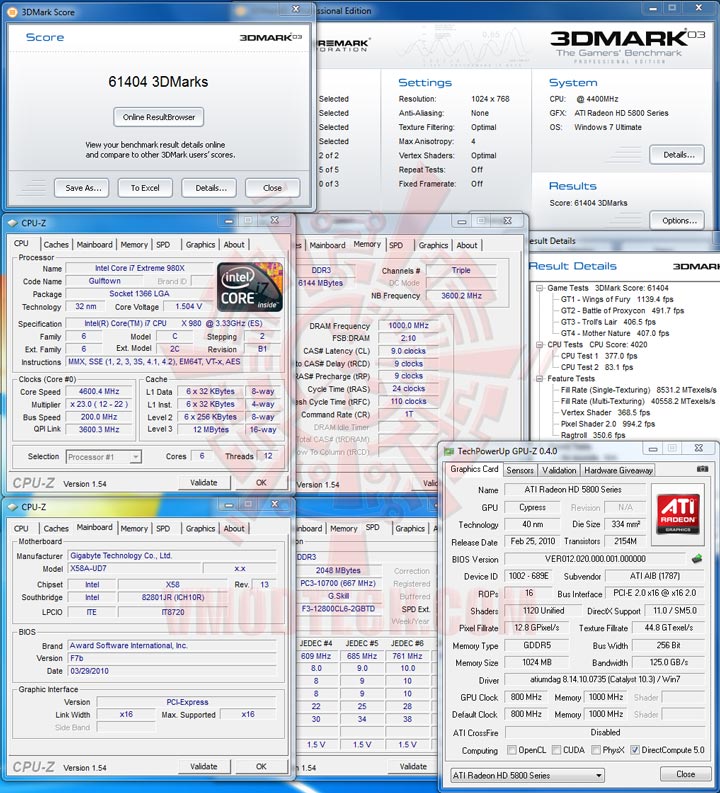Click Validate in the CPU-Z mainboard window
The width and height of the screenshot is (720, 793).
pyautogui.click(x=204, y=766)
